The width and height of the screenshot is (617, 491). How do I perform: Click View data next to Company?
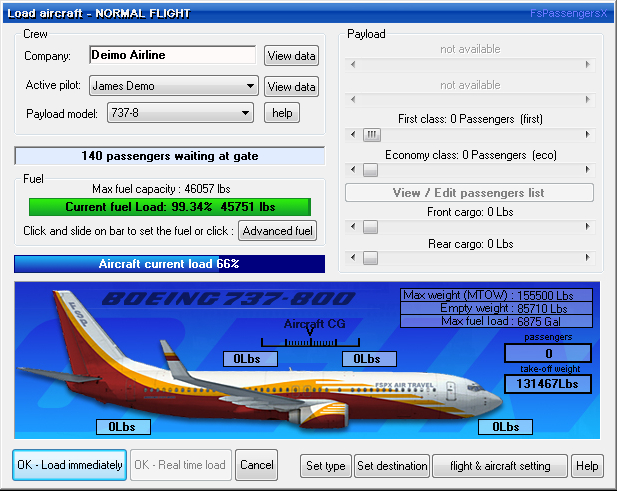291,55
